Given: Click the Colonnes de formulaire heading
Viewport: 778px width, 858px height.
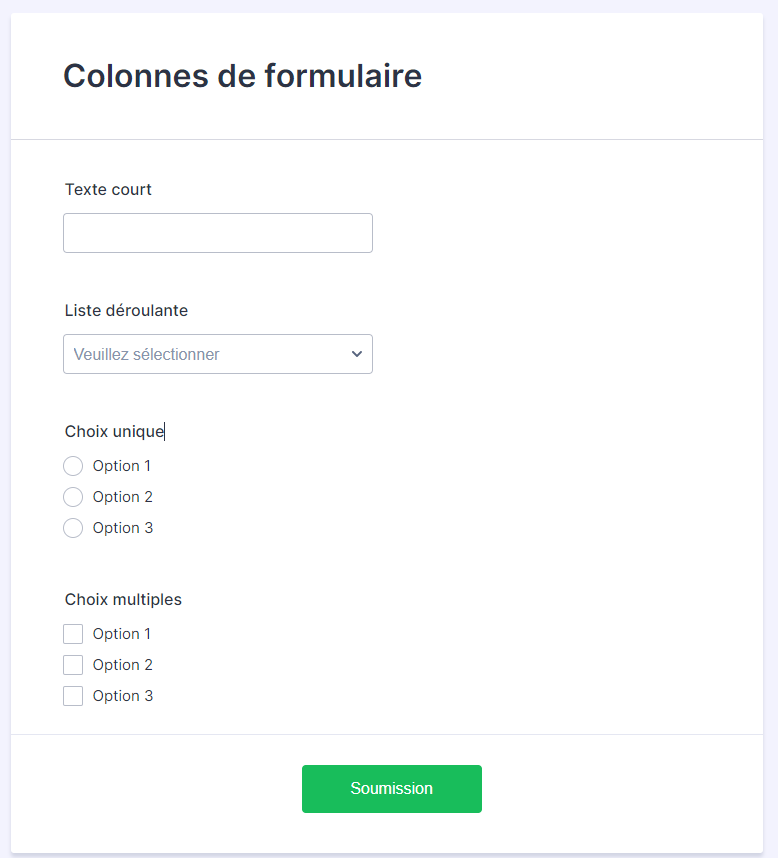Looking at the screenshot, I should (x=242, y=76).
